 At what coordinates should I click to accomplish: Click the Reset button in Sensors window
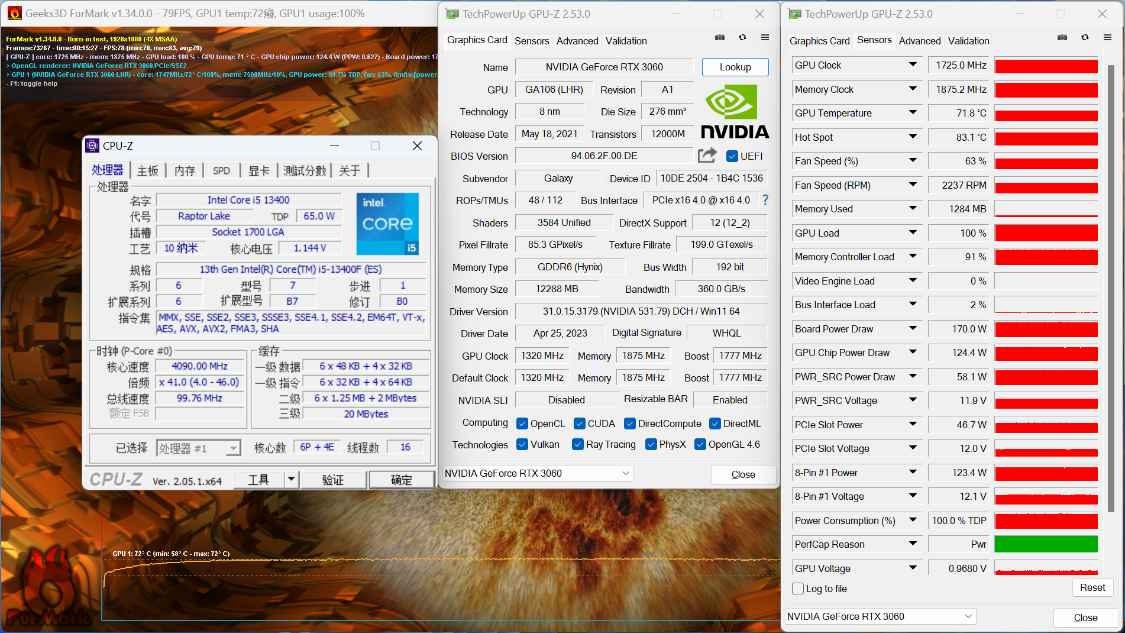point(1092,587)
